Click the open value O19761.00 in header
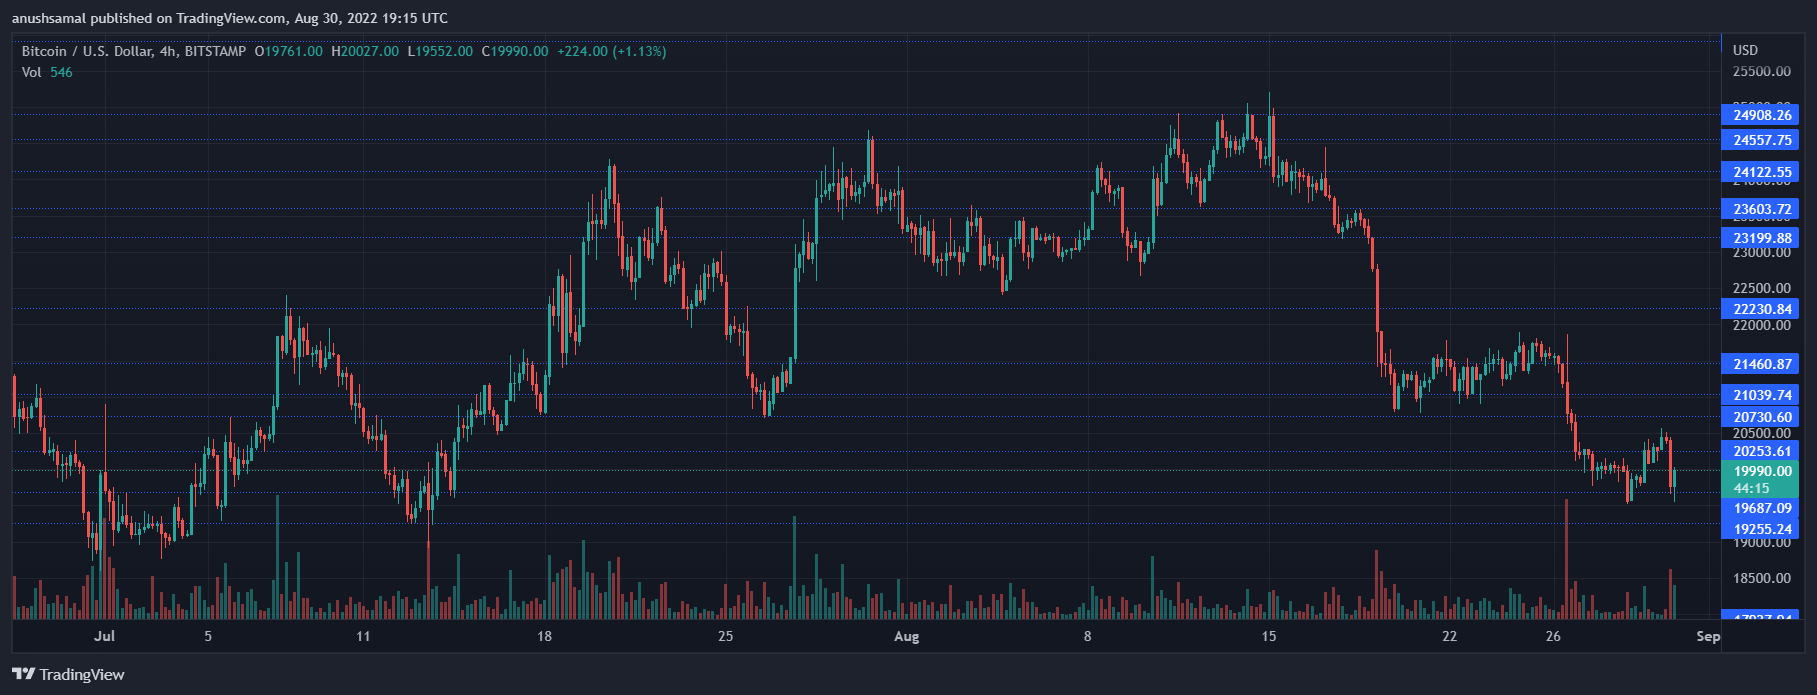The width and height of the screenshot is (1817, 695). [289, 51]
